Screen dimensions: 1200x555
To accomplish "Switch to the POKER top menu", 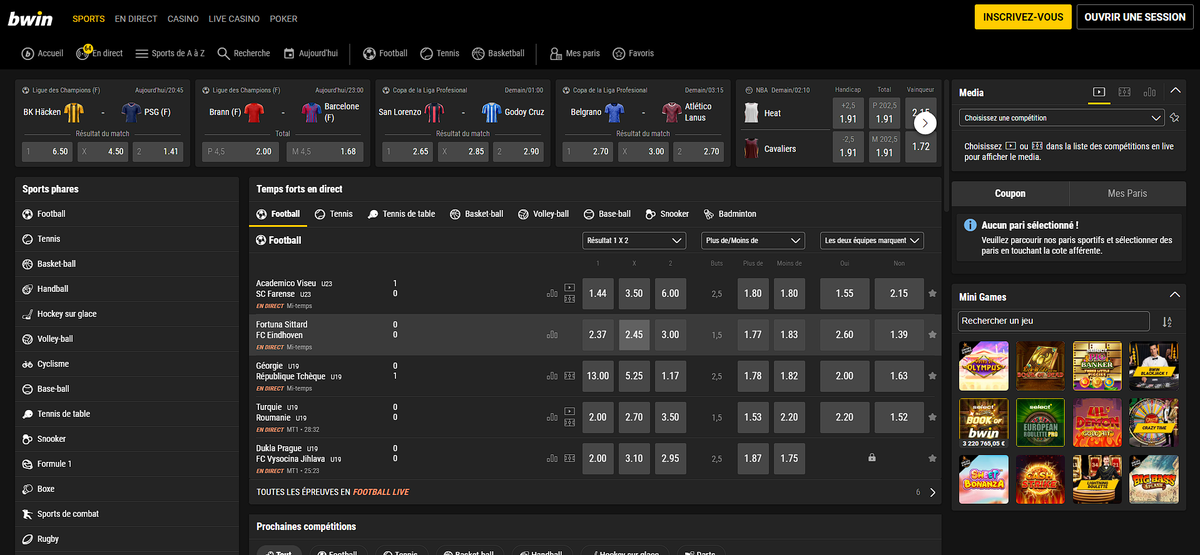I will point(283,19).
